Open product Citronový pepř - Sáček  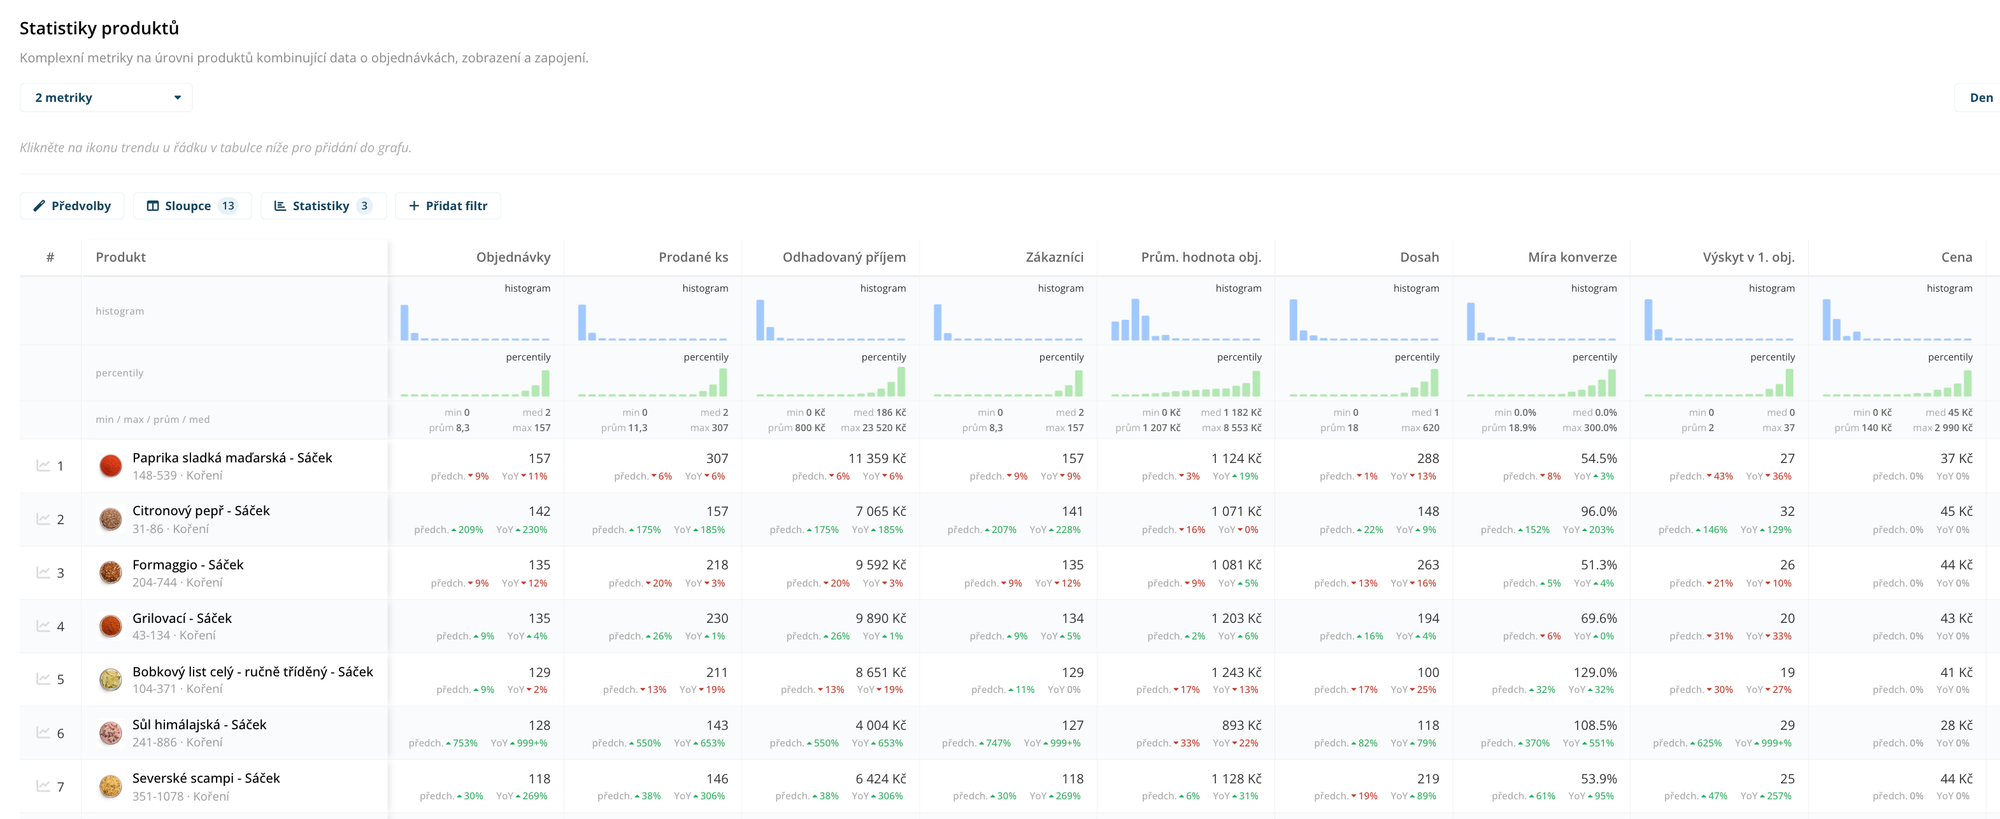pos(201,511)
